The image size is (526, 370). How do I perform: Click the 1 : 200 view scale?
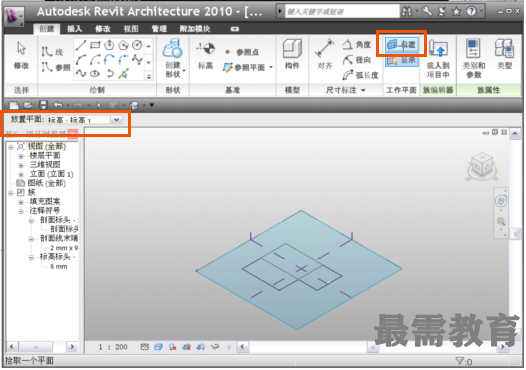pos(113,347)
